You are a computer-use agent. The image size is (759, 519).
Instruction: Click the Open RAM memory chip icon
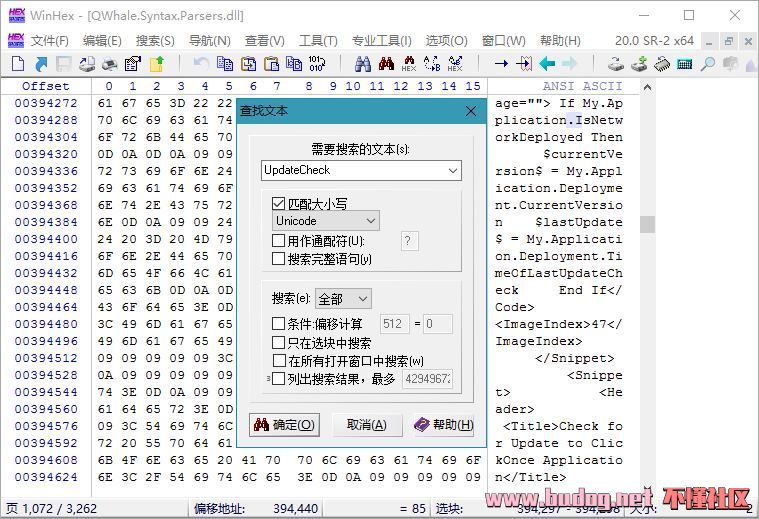pos(662,63)
